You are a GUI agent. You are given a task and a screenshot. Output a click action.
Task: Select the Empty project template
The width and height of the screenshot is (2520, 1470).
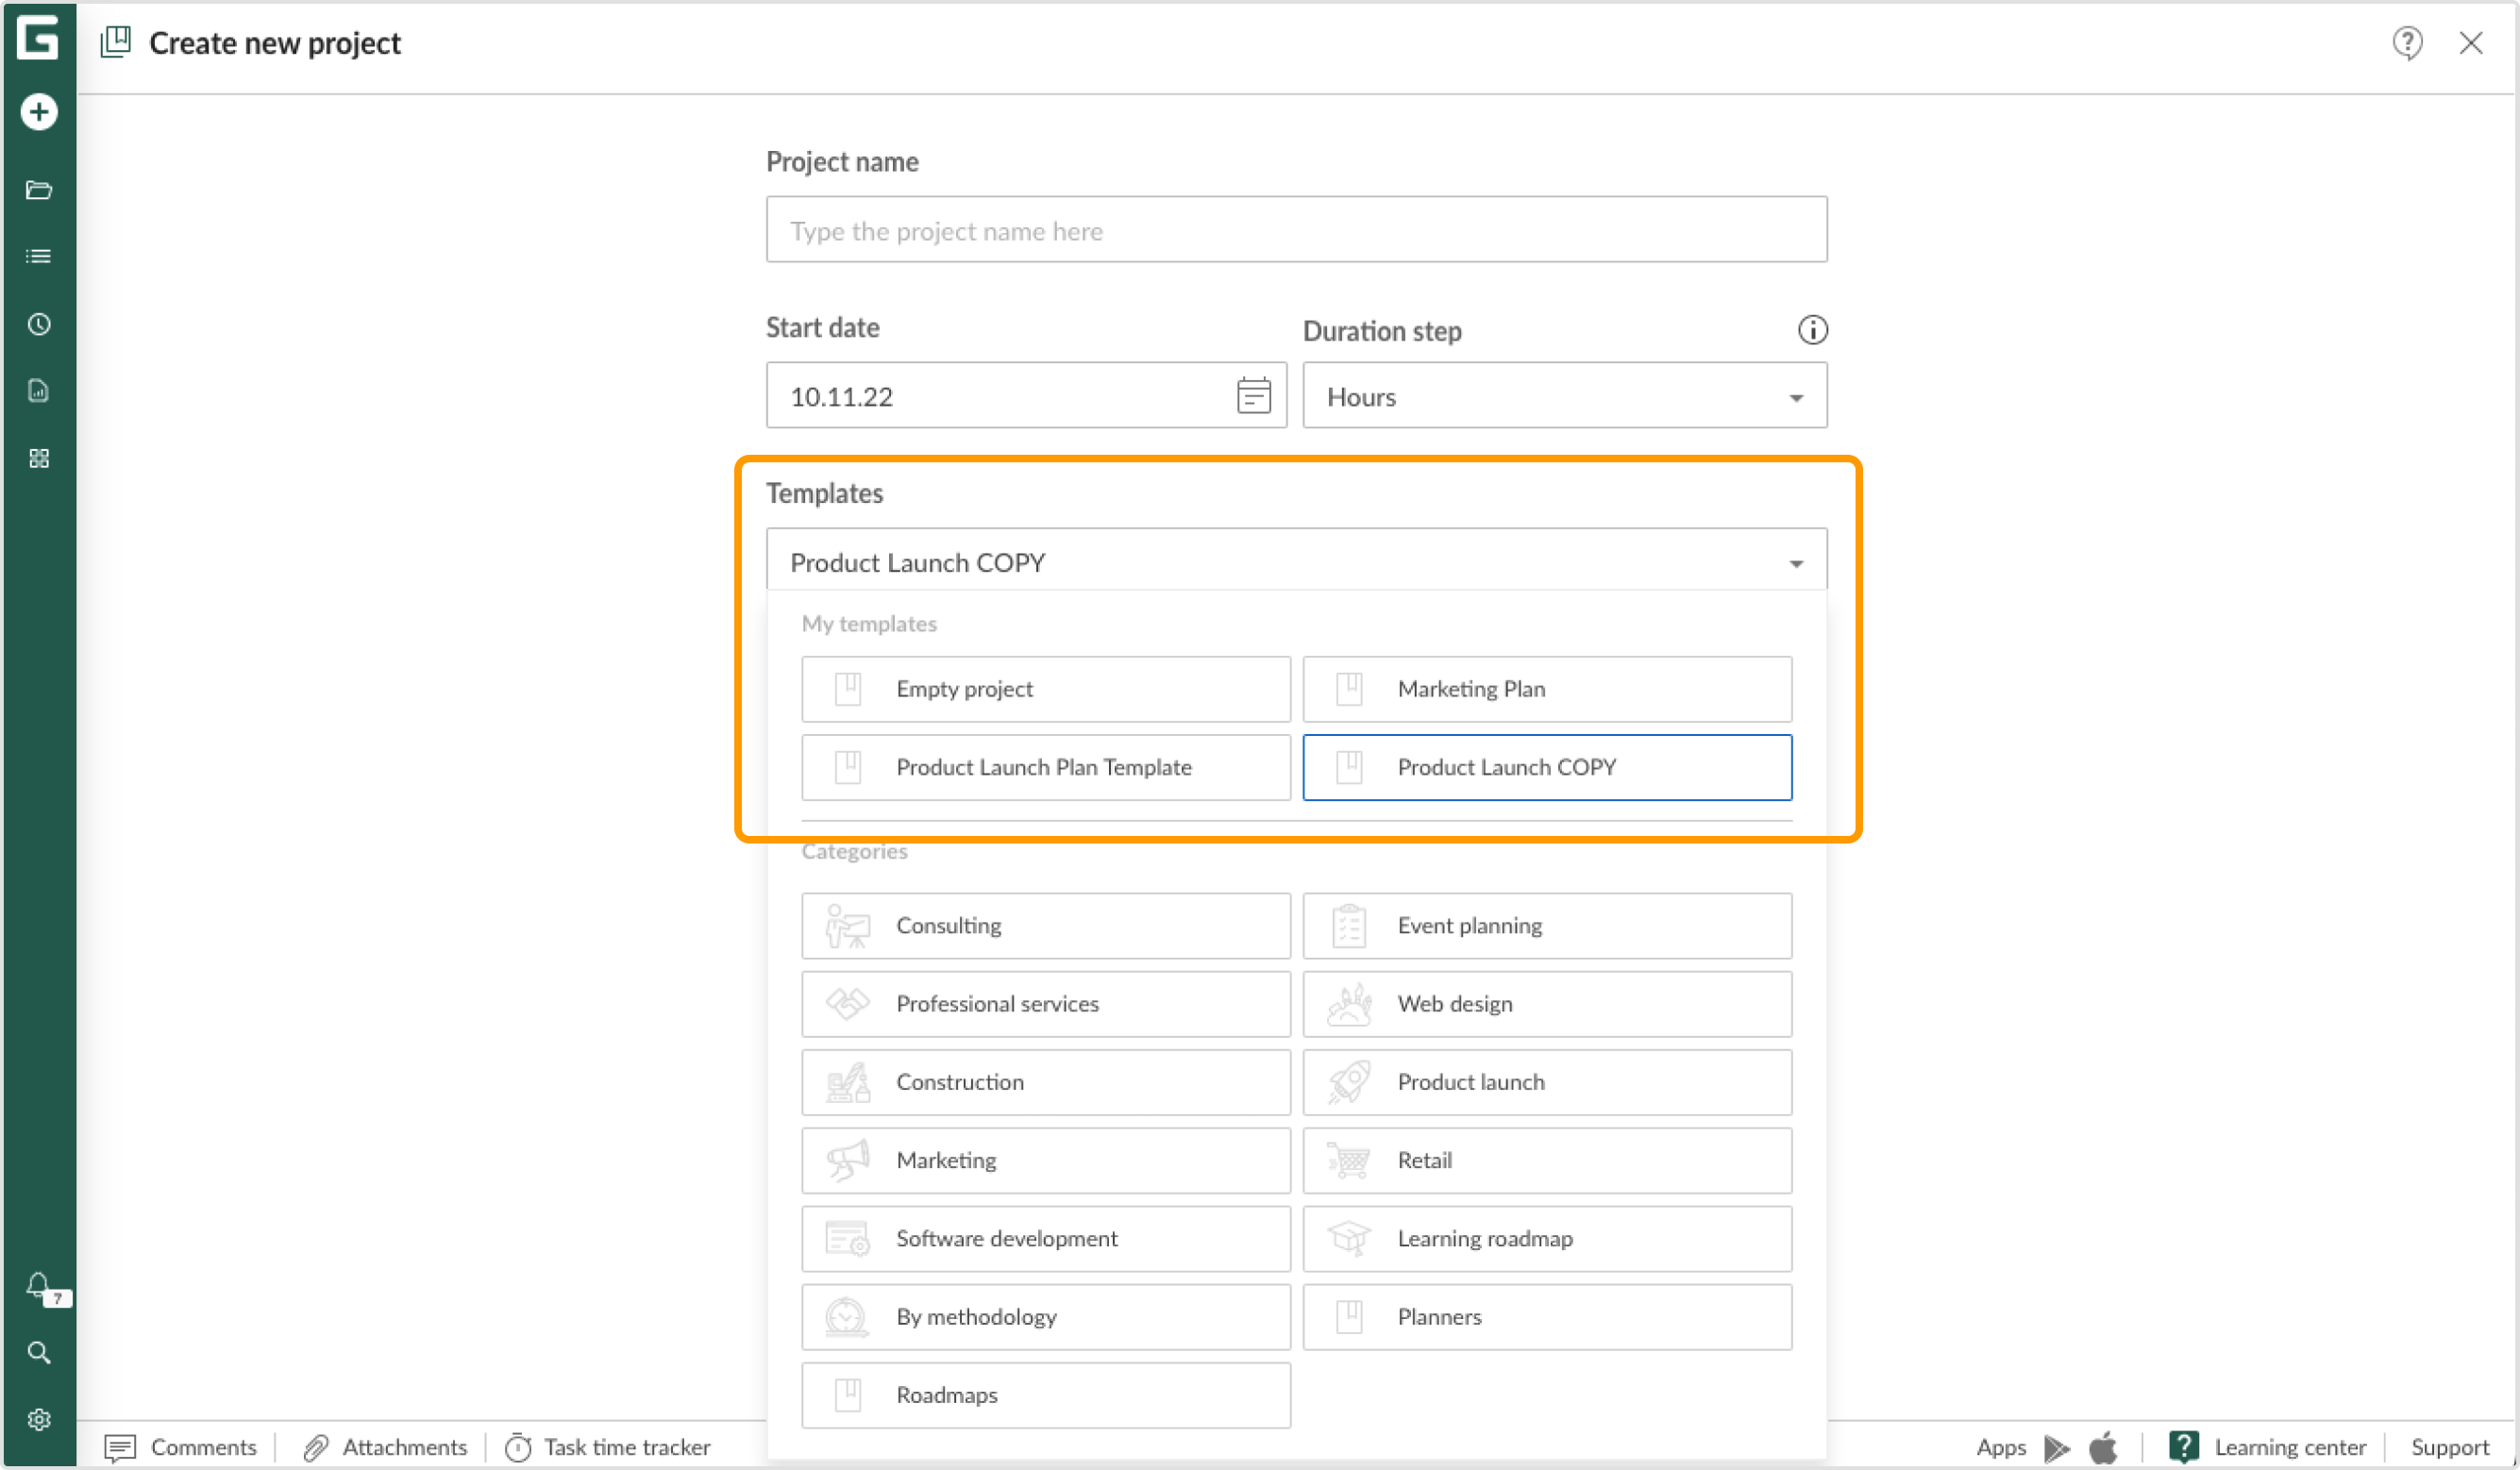(x=1045, y=688)
